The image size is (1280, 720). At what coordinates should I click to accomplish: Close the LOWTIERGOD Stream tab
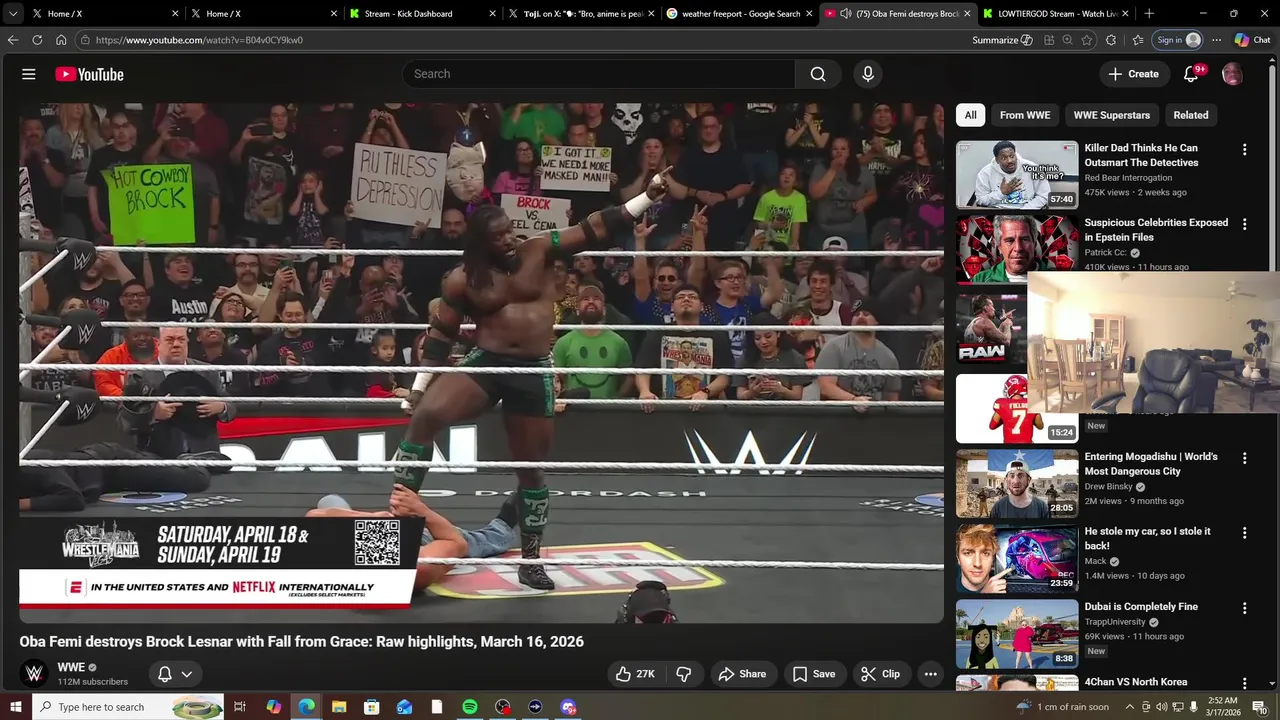point(1125,14)
